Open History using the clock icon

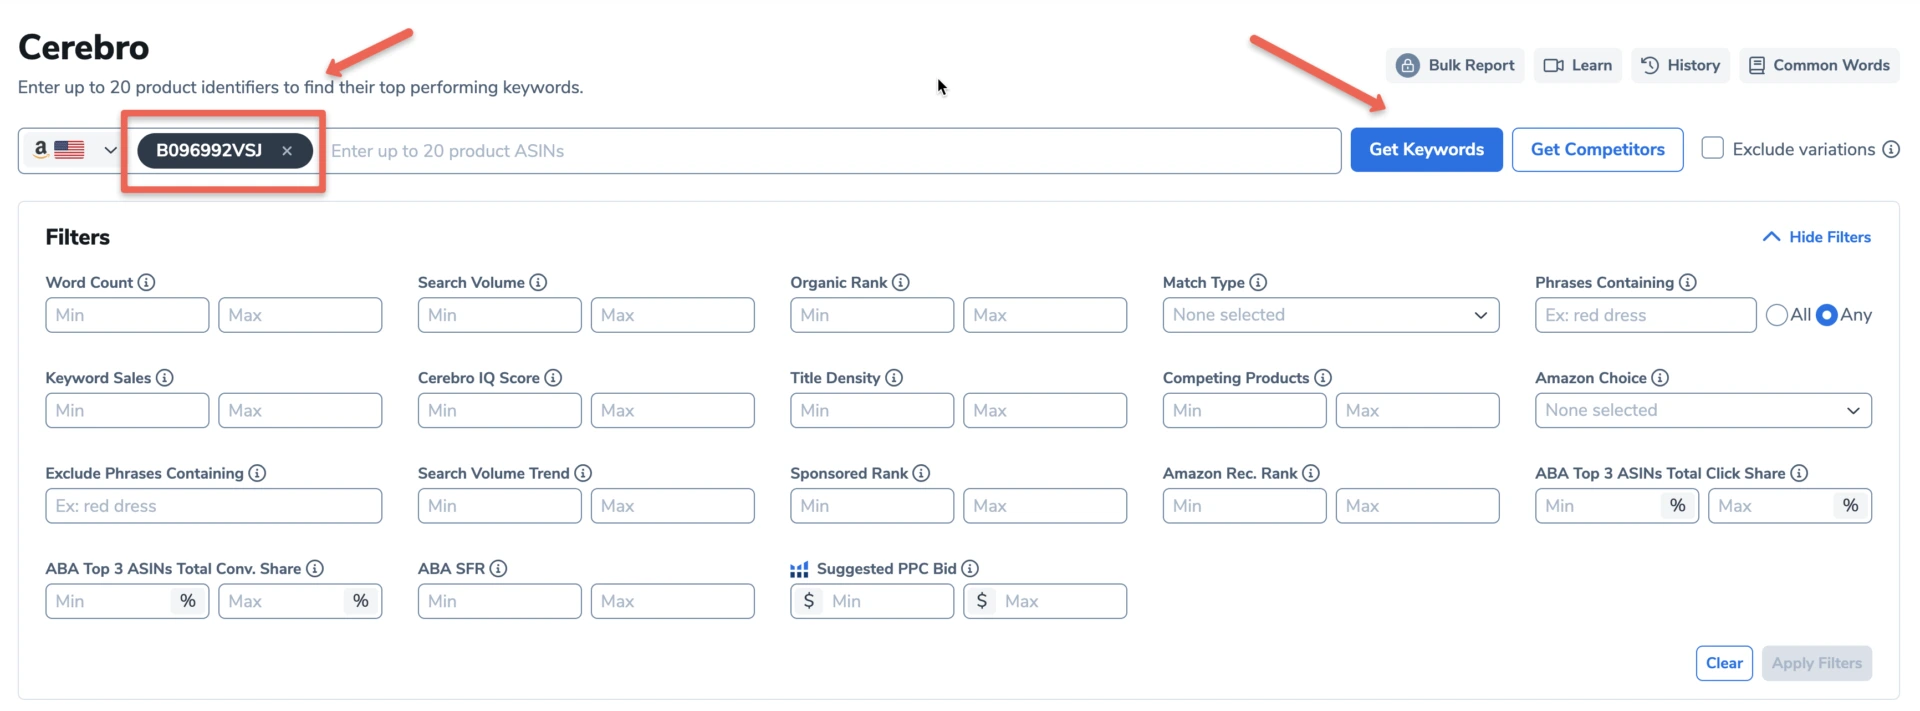pyautogui.click(x=1651, y=65)
